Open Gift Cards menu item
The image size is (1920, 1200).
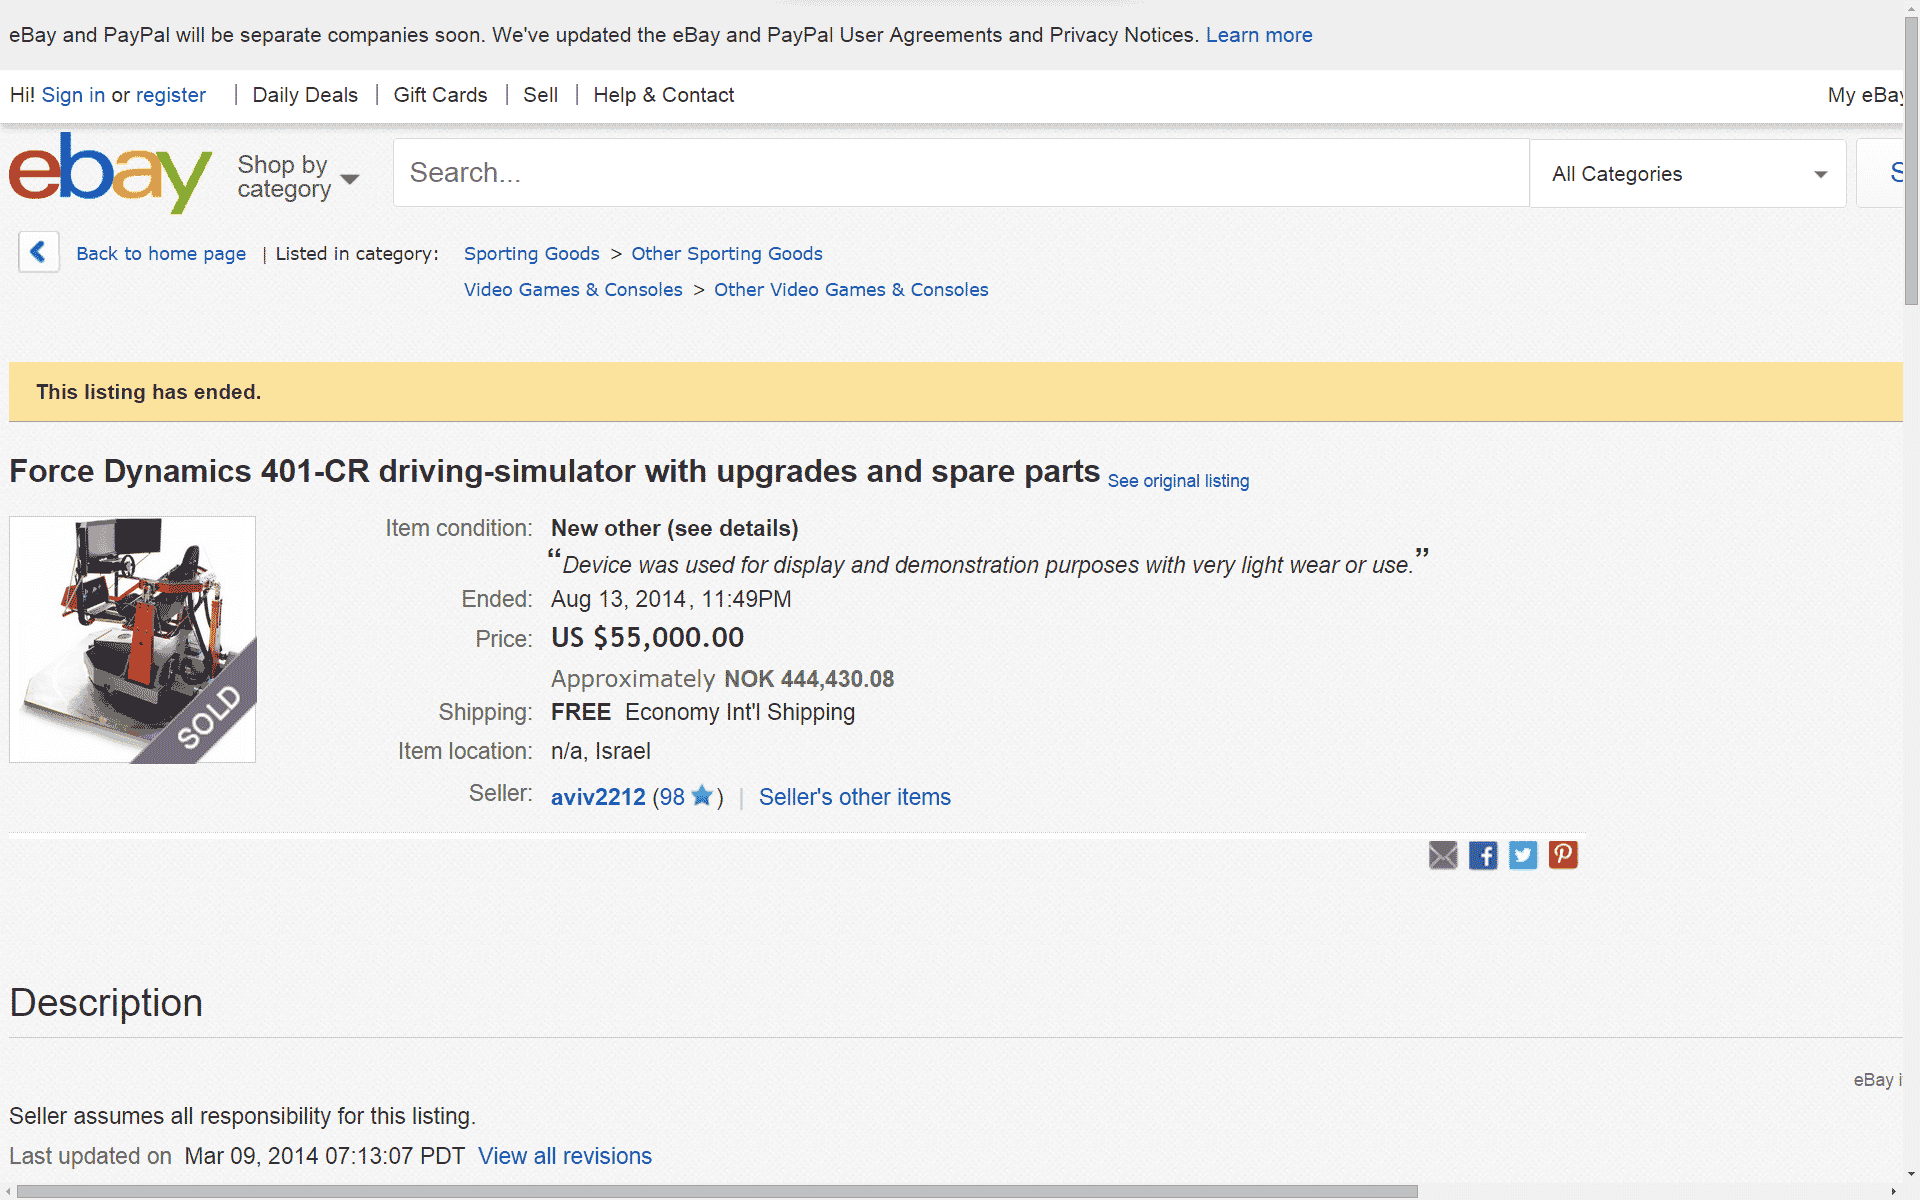pos(440,95)
